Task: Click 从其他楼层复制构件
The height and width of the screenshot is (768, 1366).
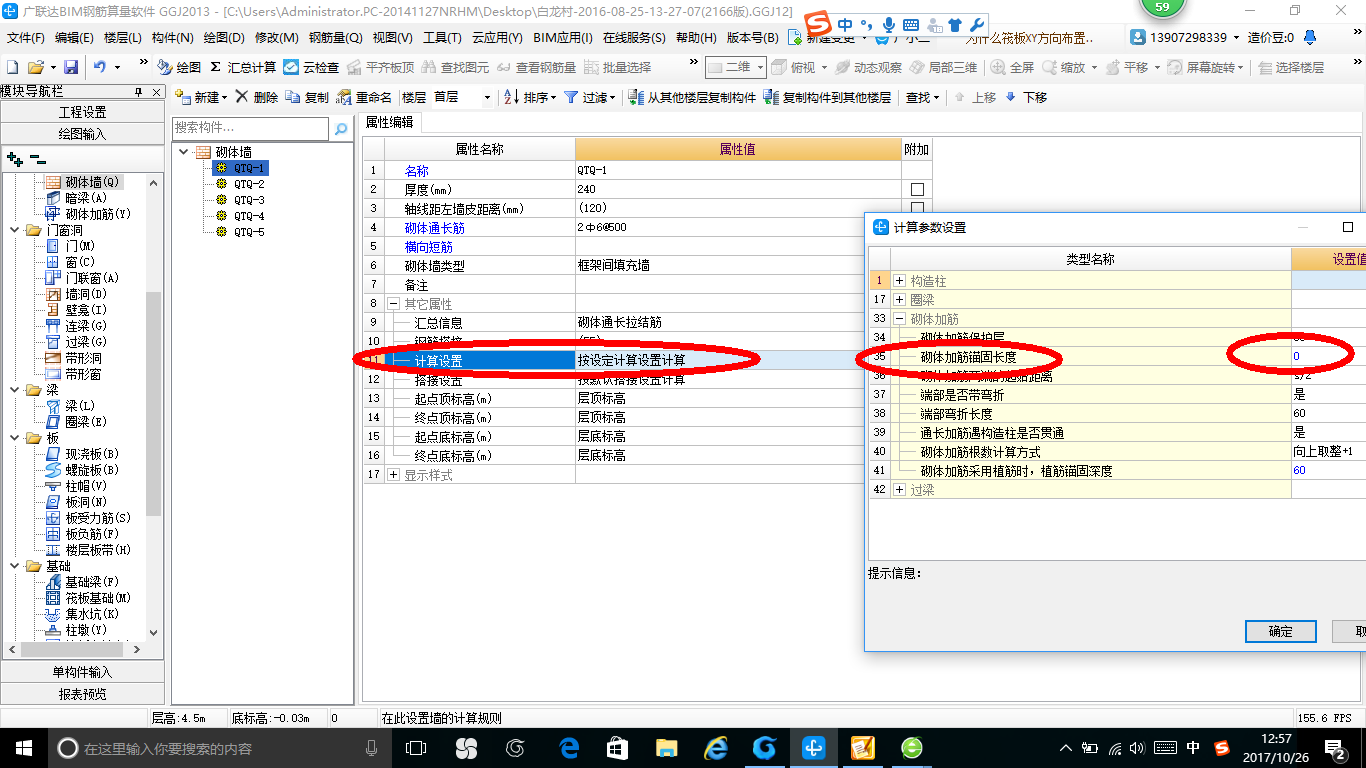Action: tap(692, 97)
